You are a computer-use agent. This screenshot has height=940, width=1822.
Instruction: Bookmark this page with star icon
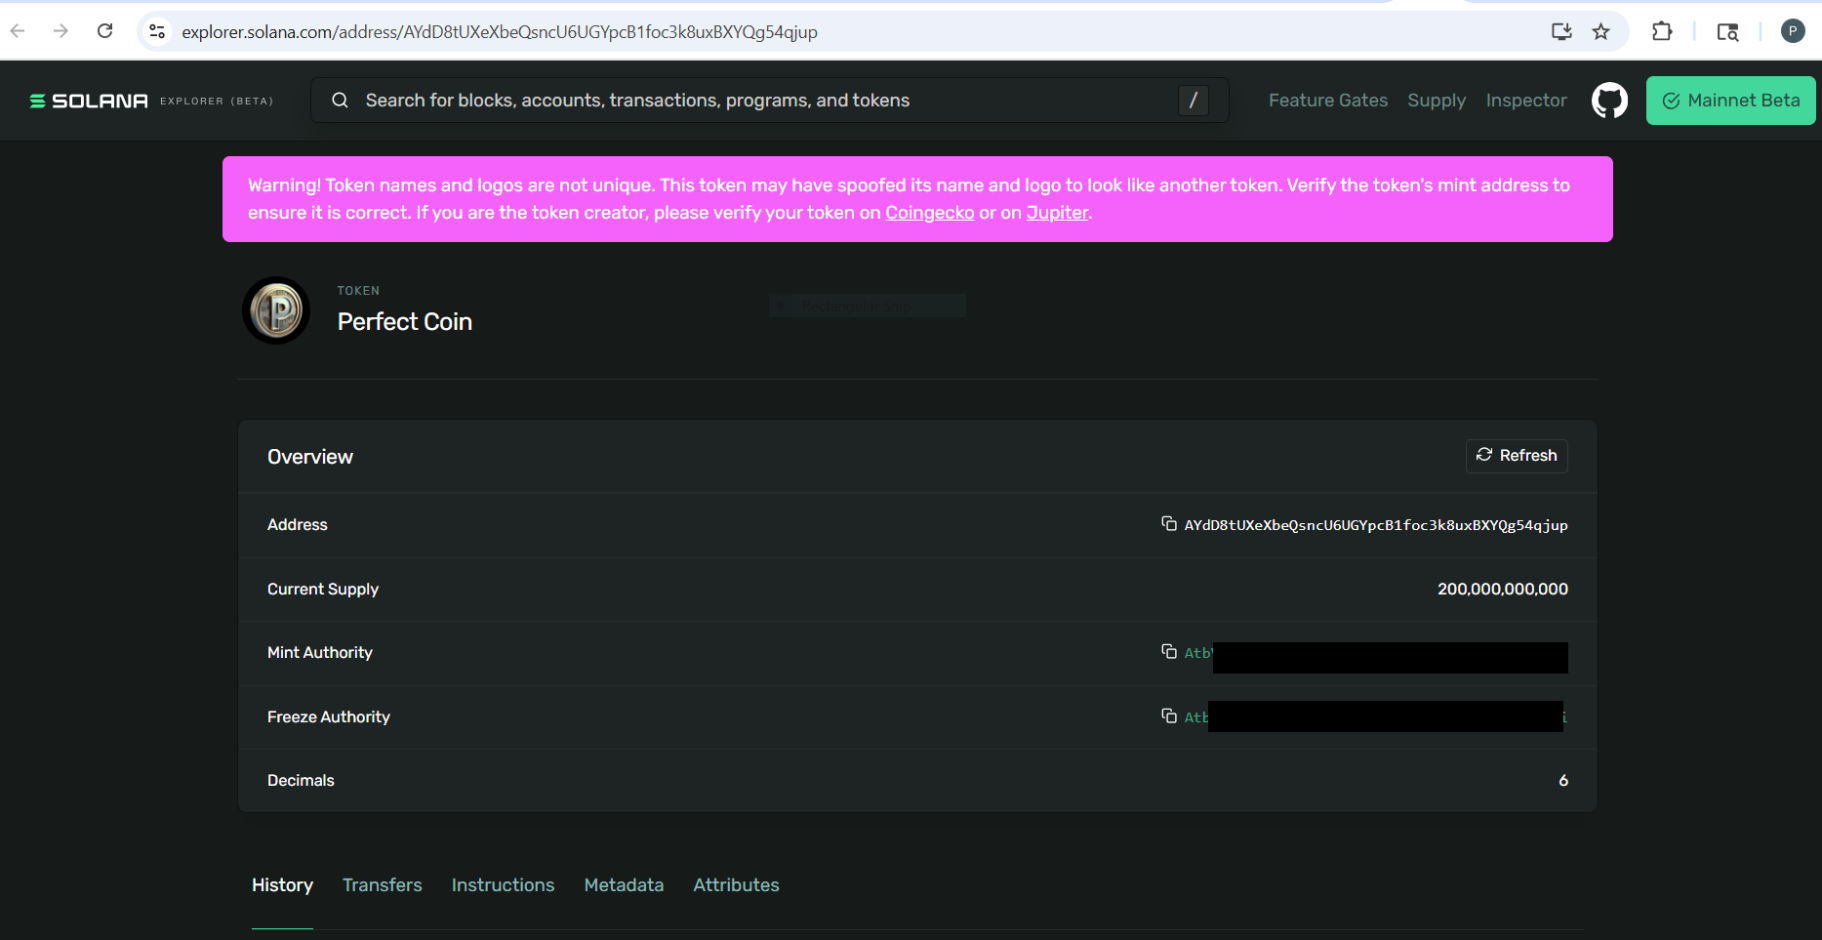tap(1601, 32)
